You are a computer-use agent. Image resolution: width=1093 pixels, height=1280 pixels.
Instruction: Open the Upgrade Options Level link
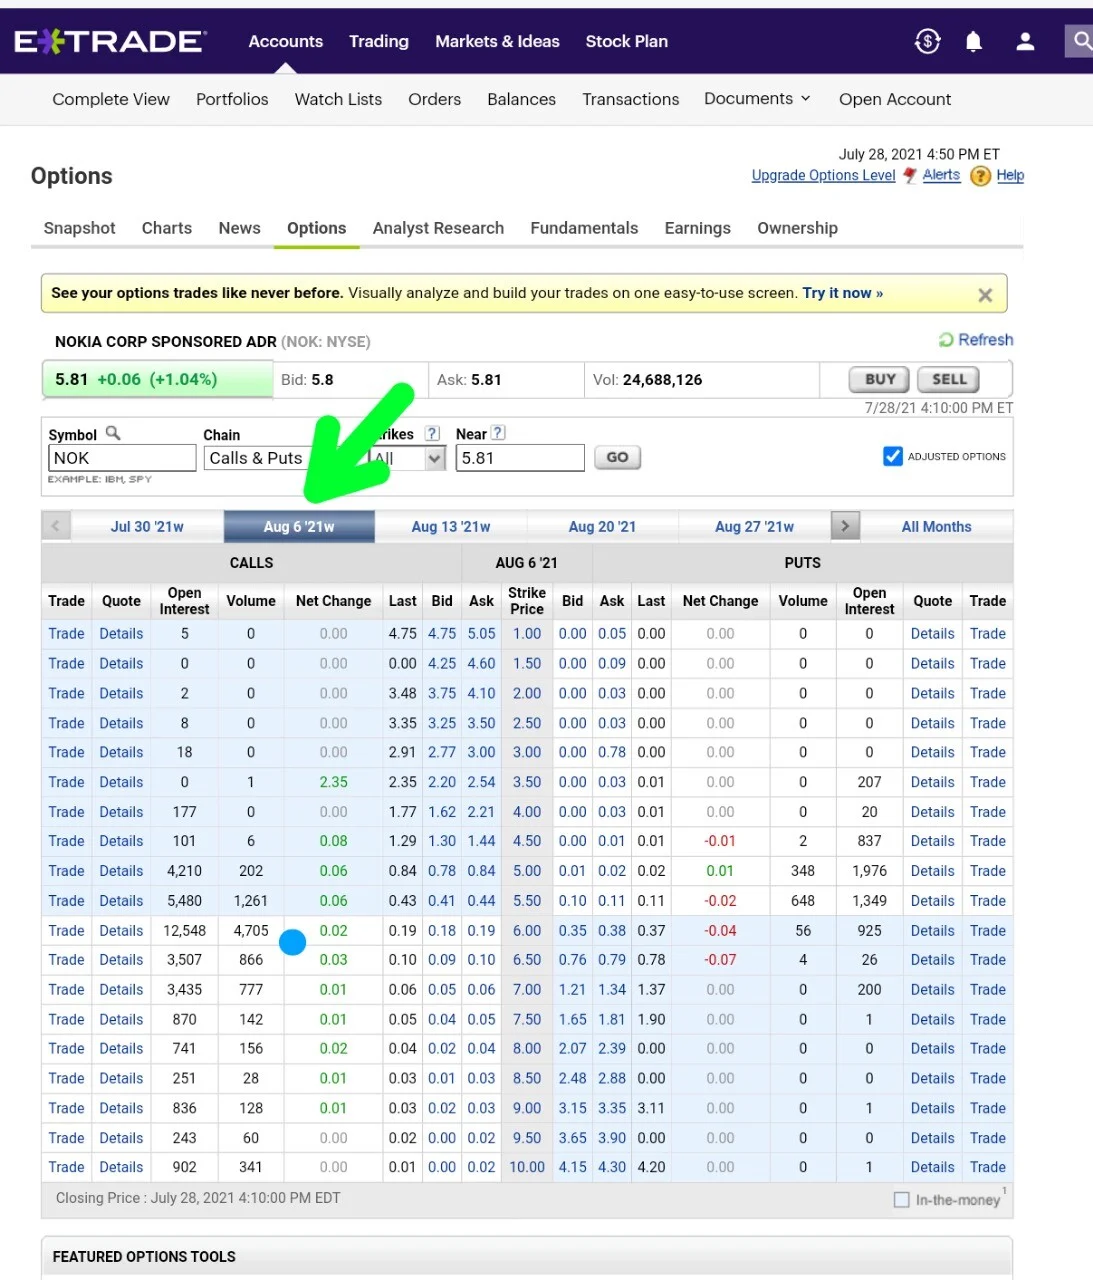pos(823,175)
